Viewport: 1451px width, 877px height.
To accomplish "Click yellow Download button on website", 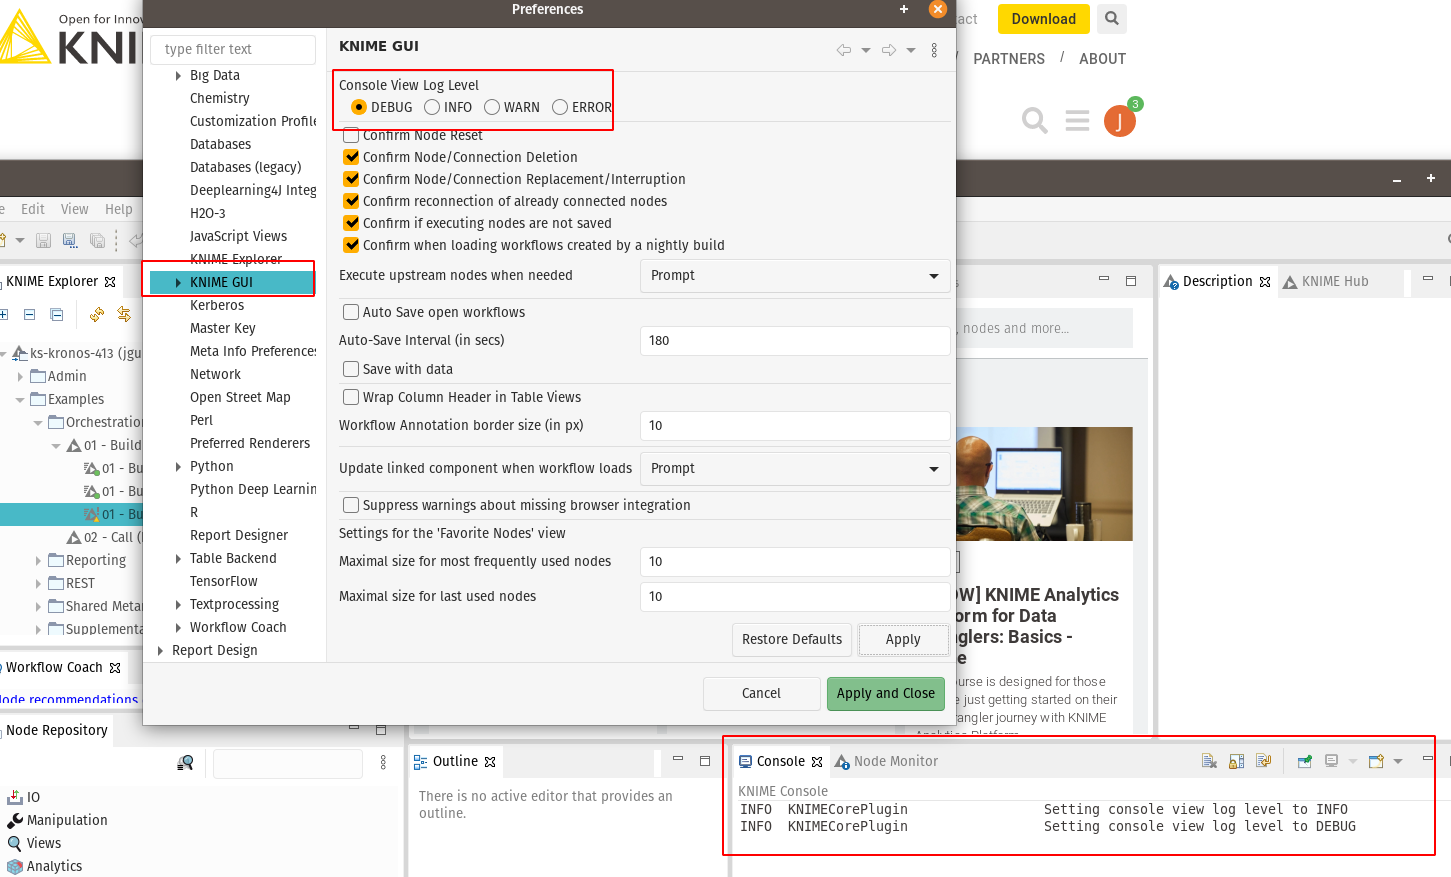I will point(1043,18).
